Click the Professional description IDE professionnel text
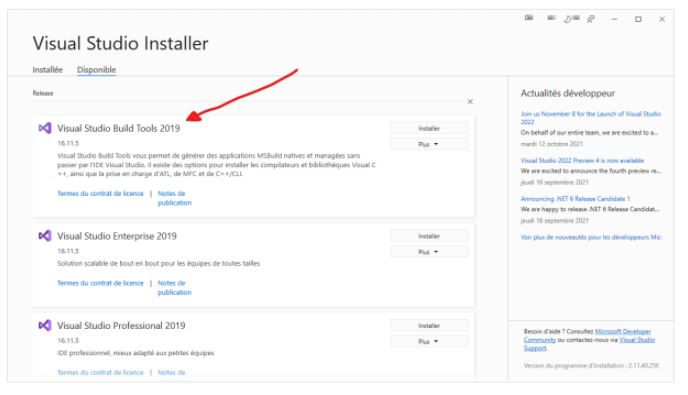The image size is (688, 395). pos(136,353)
